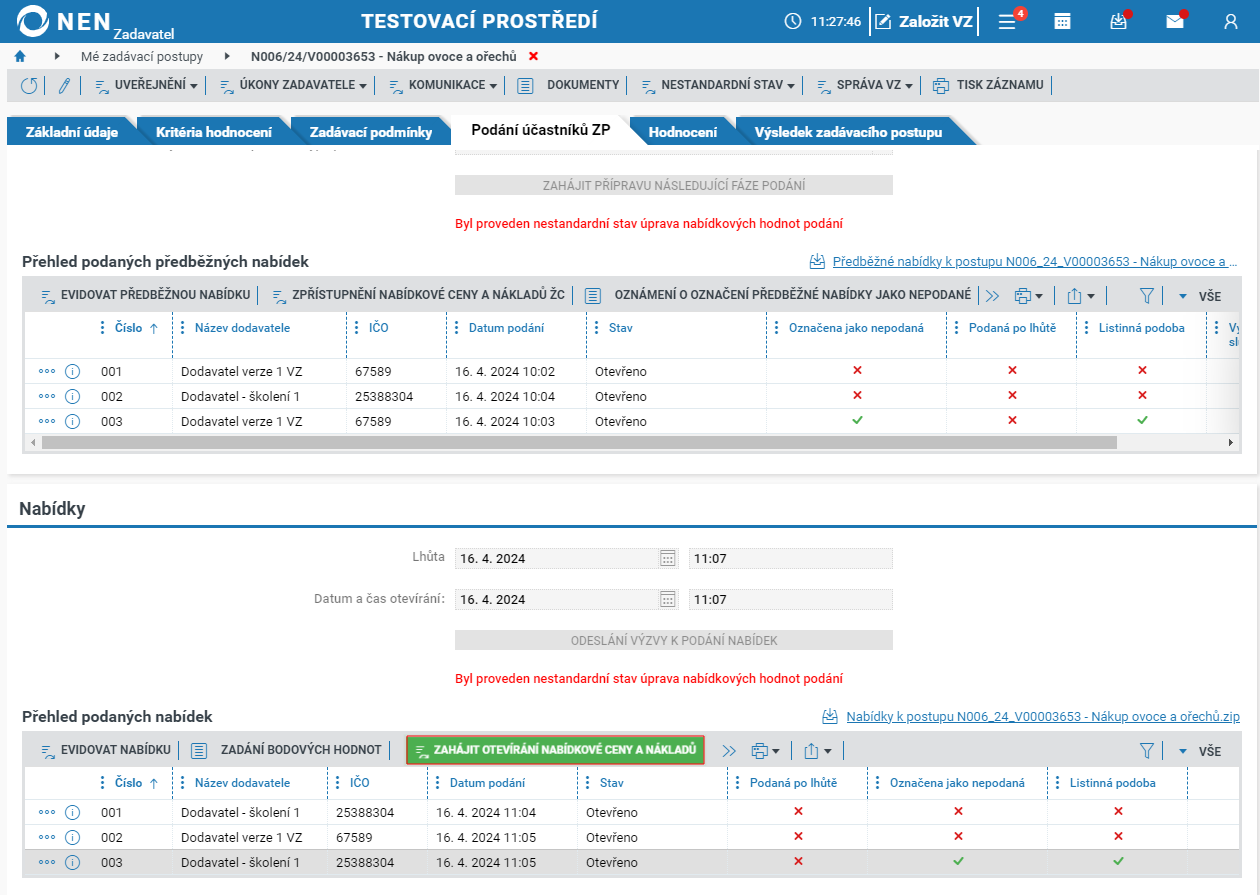Open the envelope messages icon
The height and width of the screenshot is (895, 1260).
[1175, 21]
